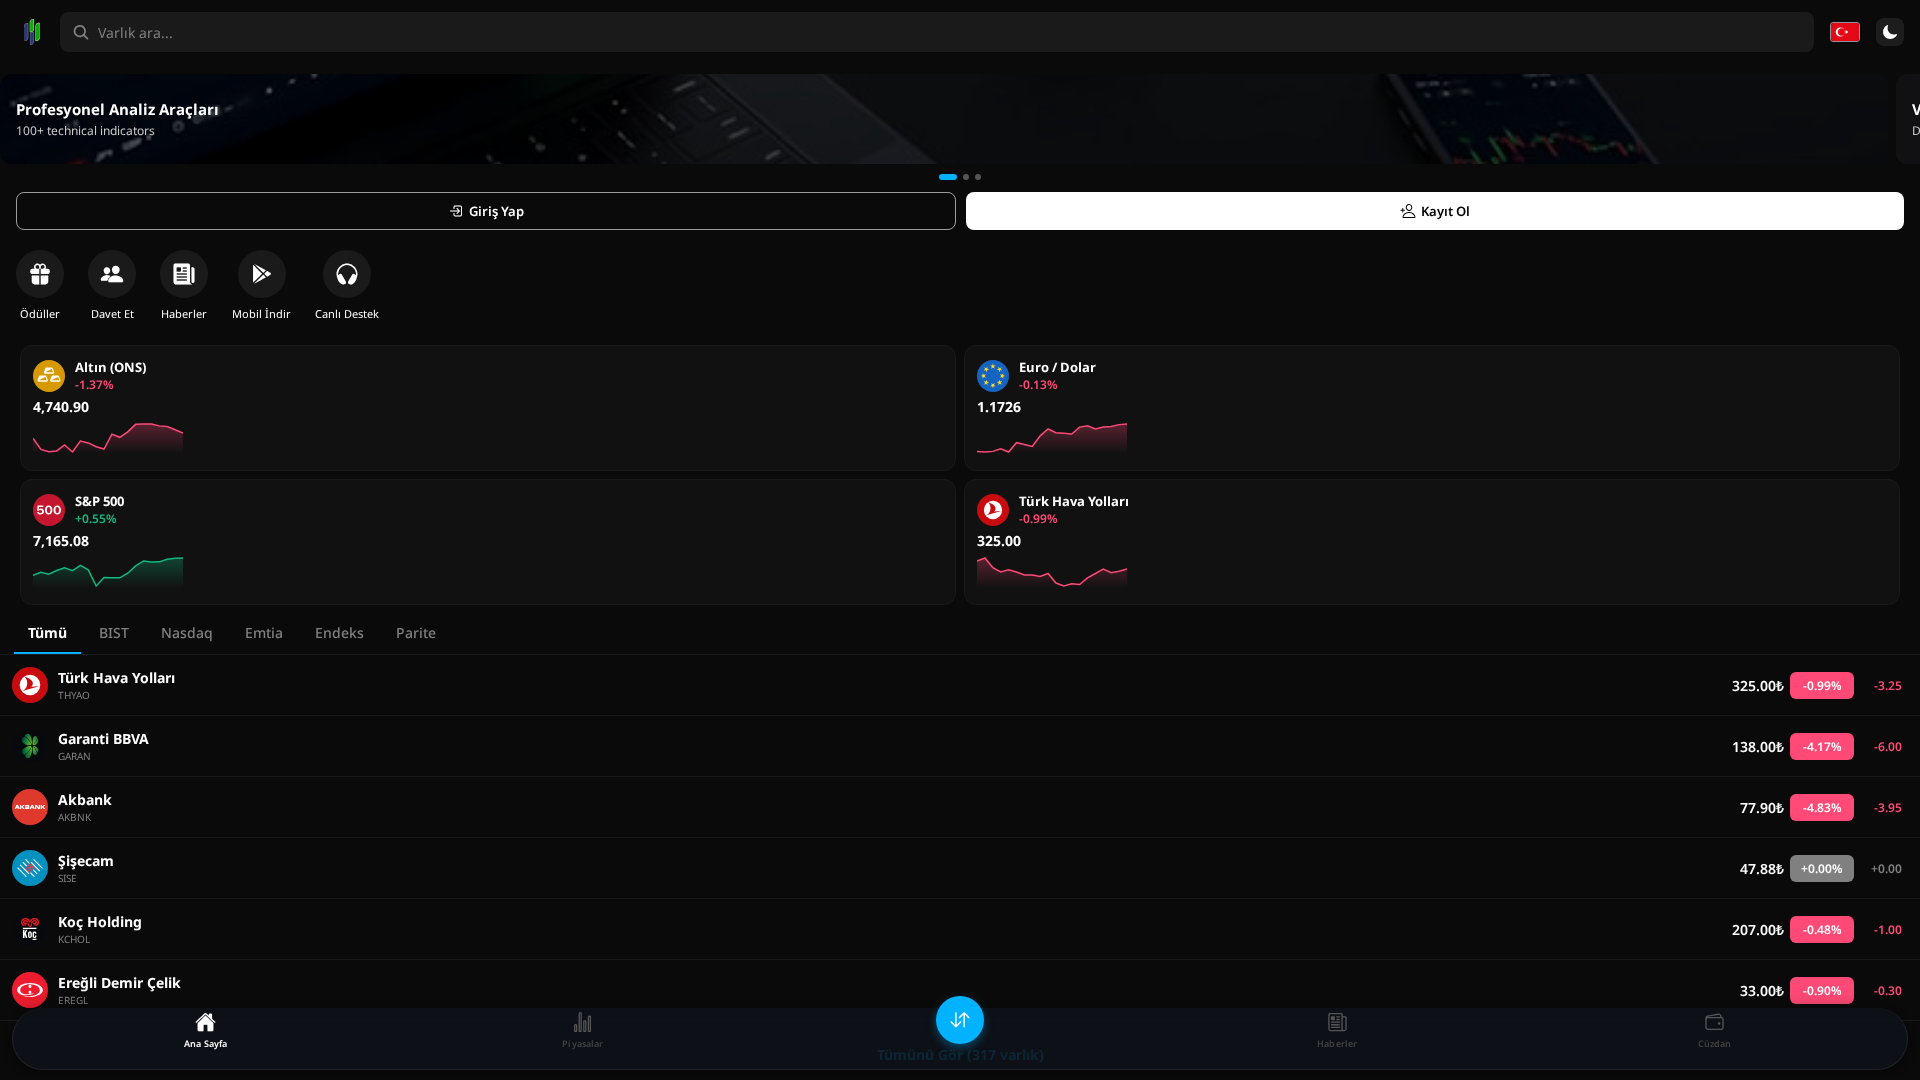Screen dimensions: 1920x1080
Task: Select third carousel indicator dot
Action: (978, 177)
